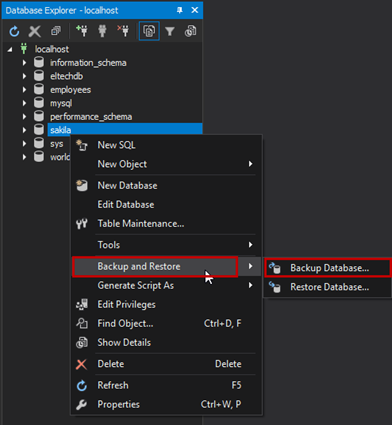Expand the performance_schema database

point(24,117)
